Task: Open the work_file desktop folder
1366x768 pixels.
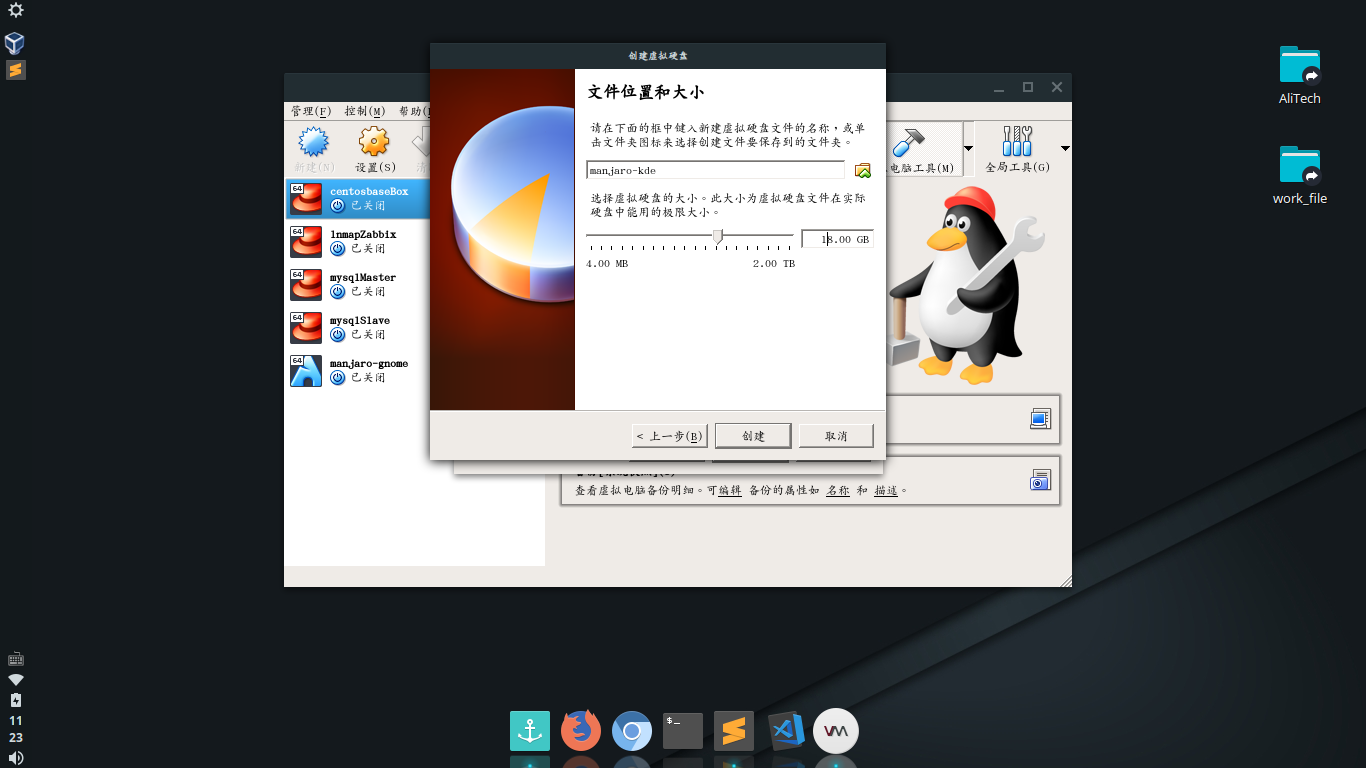Action: (1300, 175)
